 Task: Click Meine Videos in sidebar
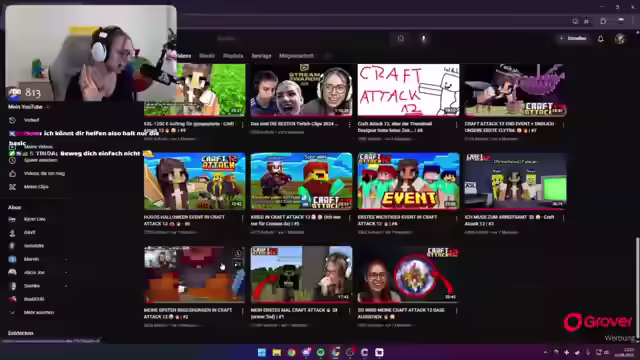click(x=38, y=147)
